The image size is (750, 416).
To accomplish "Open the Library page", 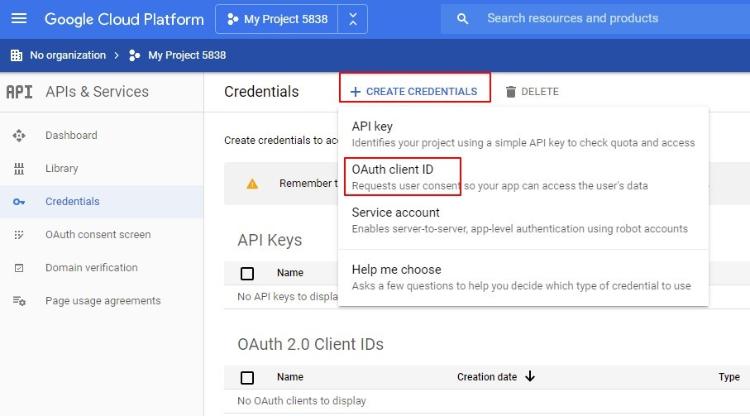I will (x=62, y=168).
